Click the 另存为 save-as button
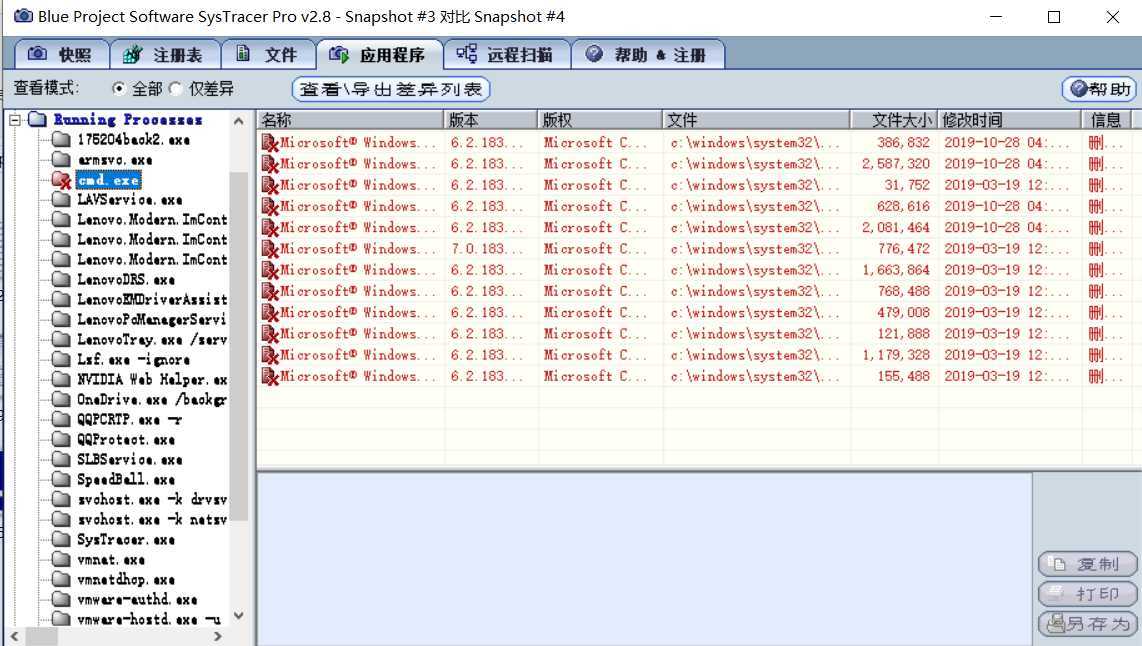1142x646 pixels. 1087,623
